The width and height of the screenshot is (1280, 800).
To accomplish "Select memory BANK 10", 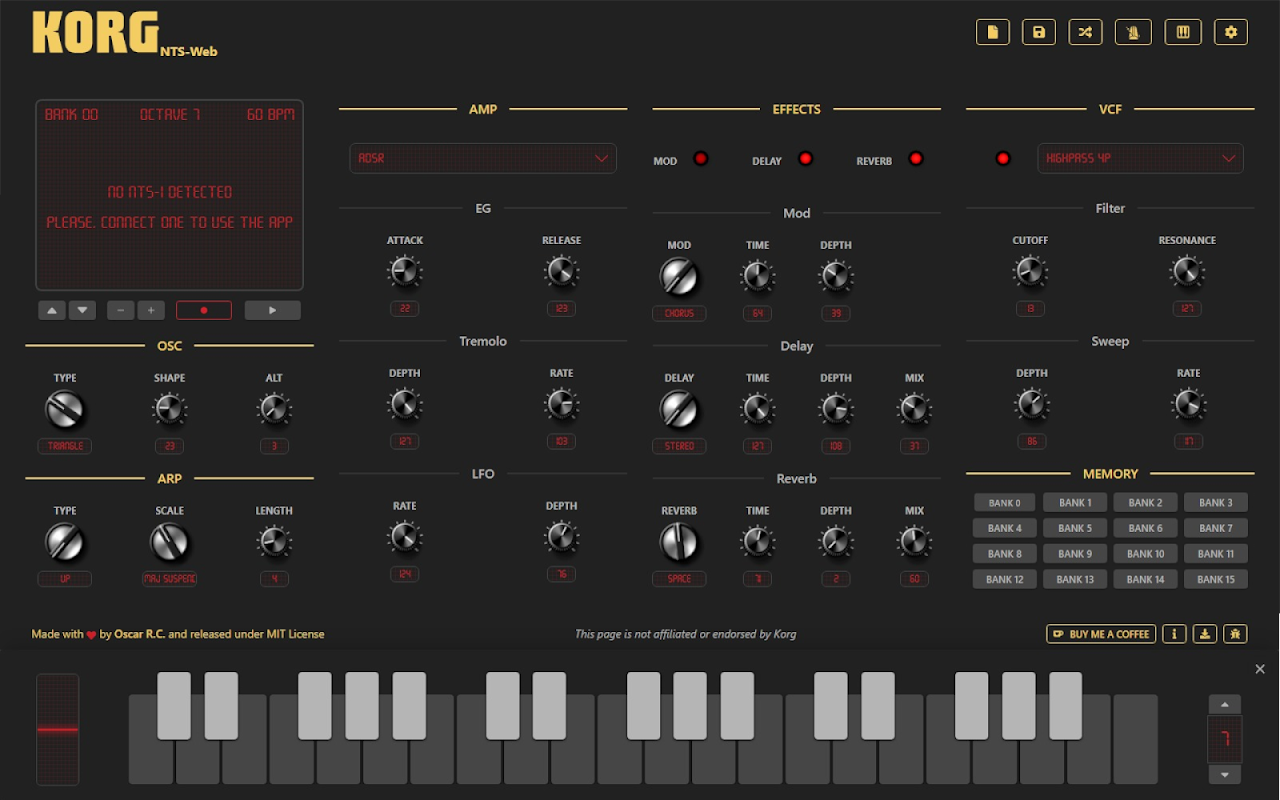I will pos(1146,554).
